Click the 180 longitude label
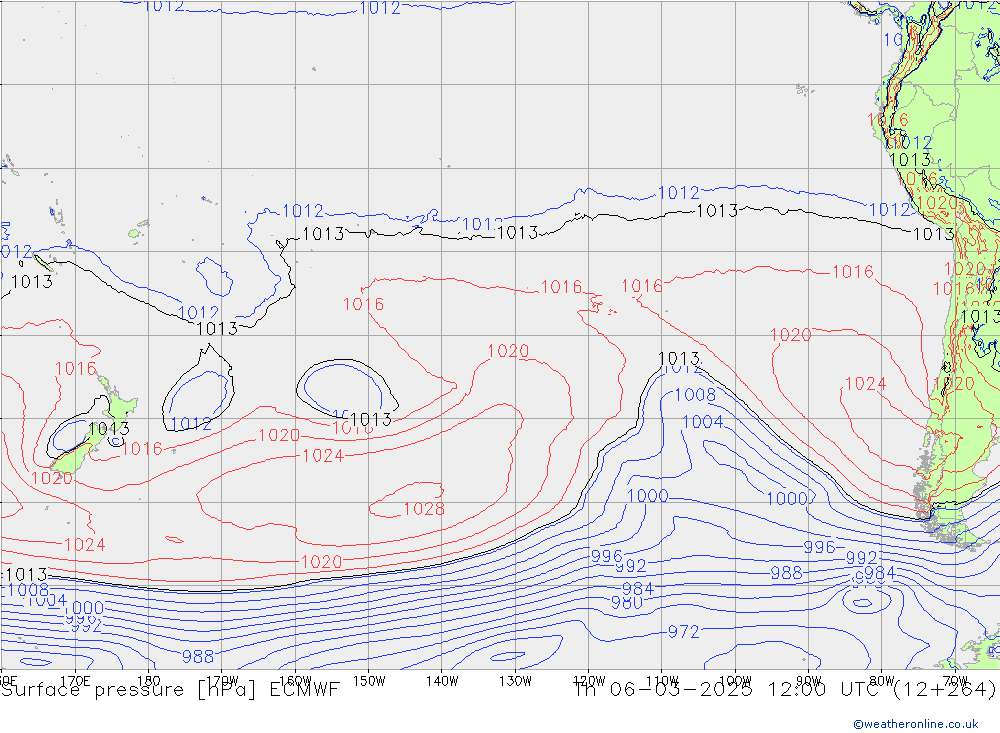Screen dimensions: 1000x733 (149, 681)
